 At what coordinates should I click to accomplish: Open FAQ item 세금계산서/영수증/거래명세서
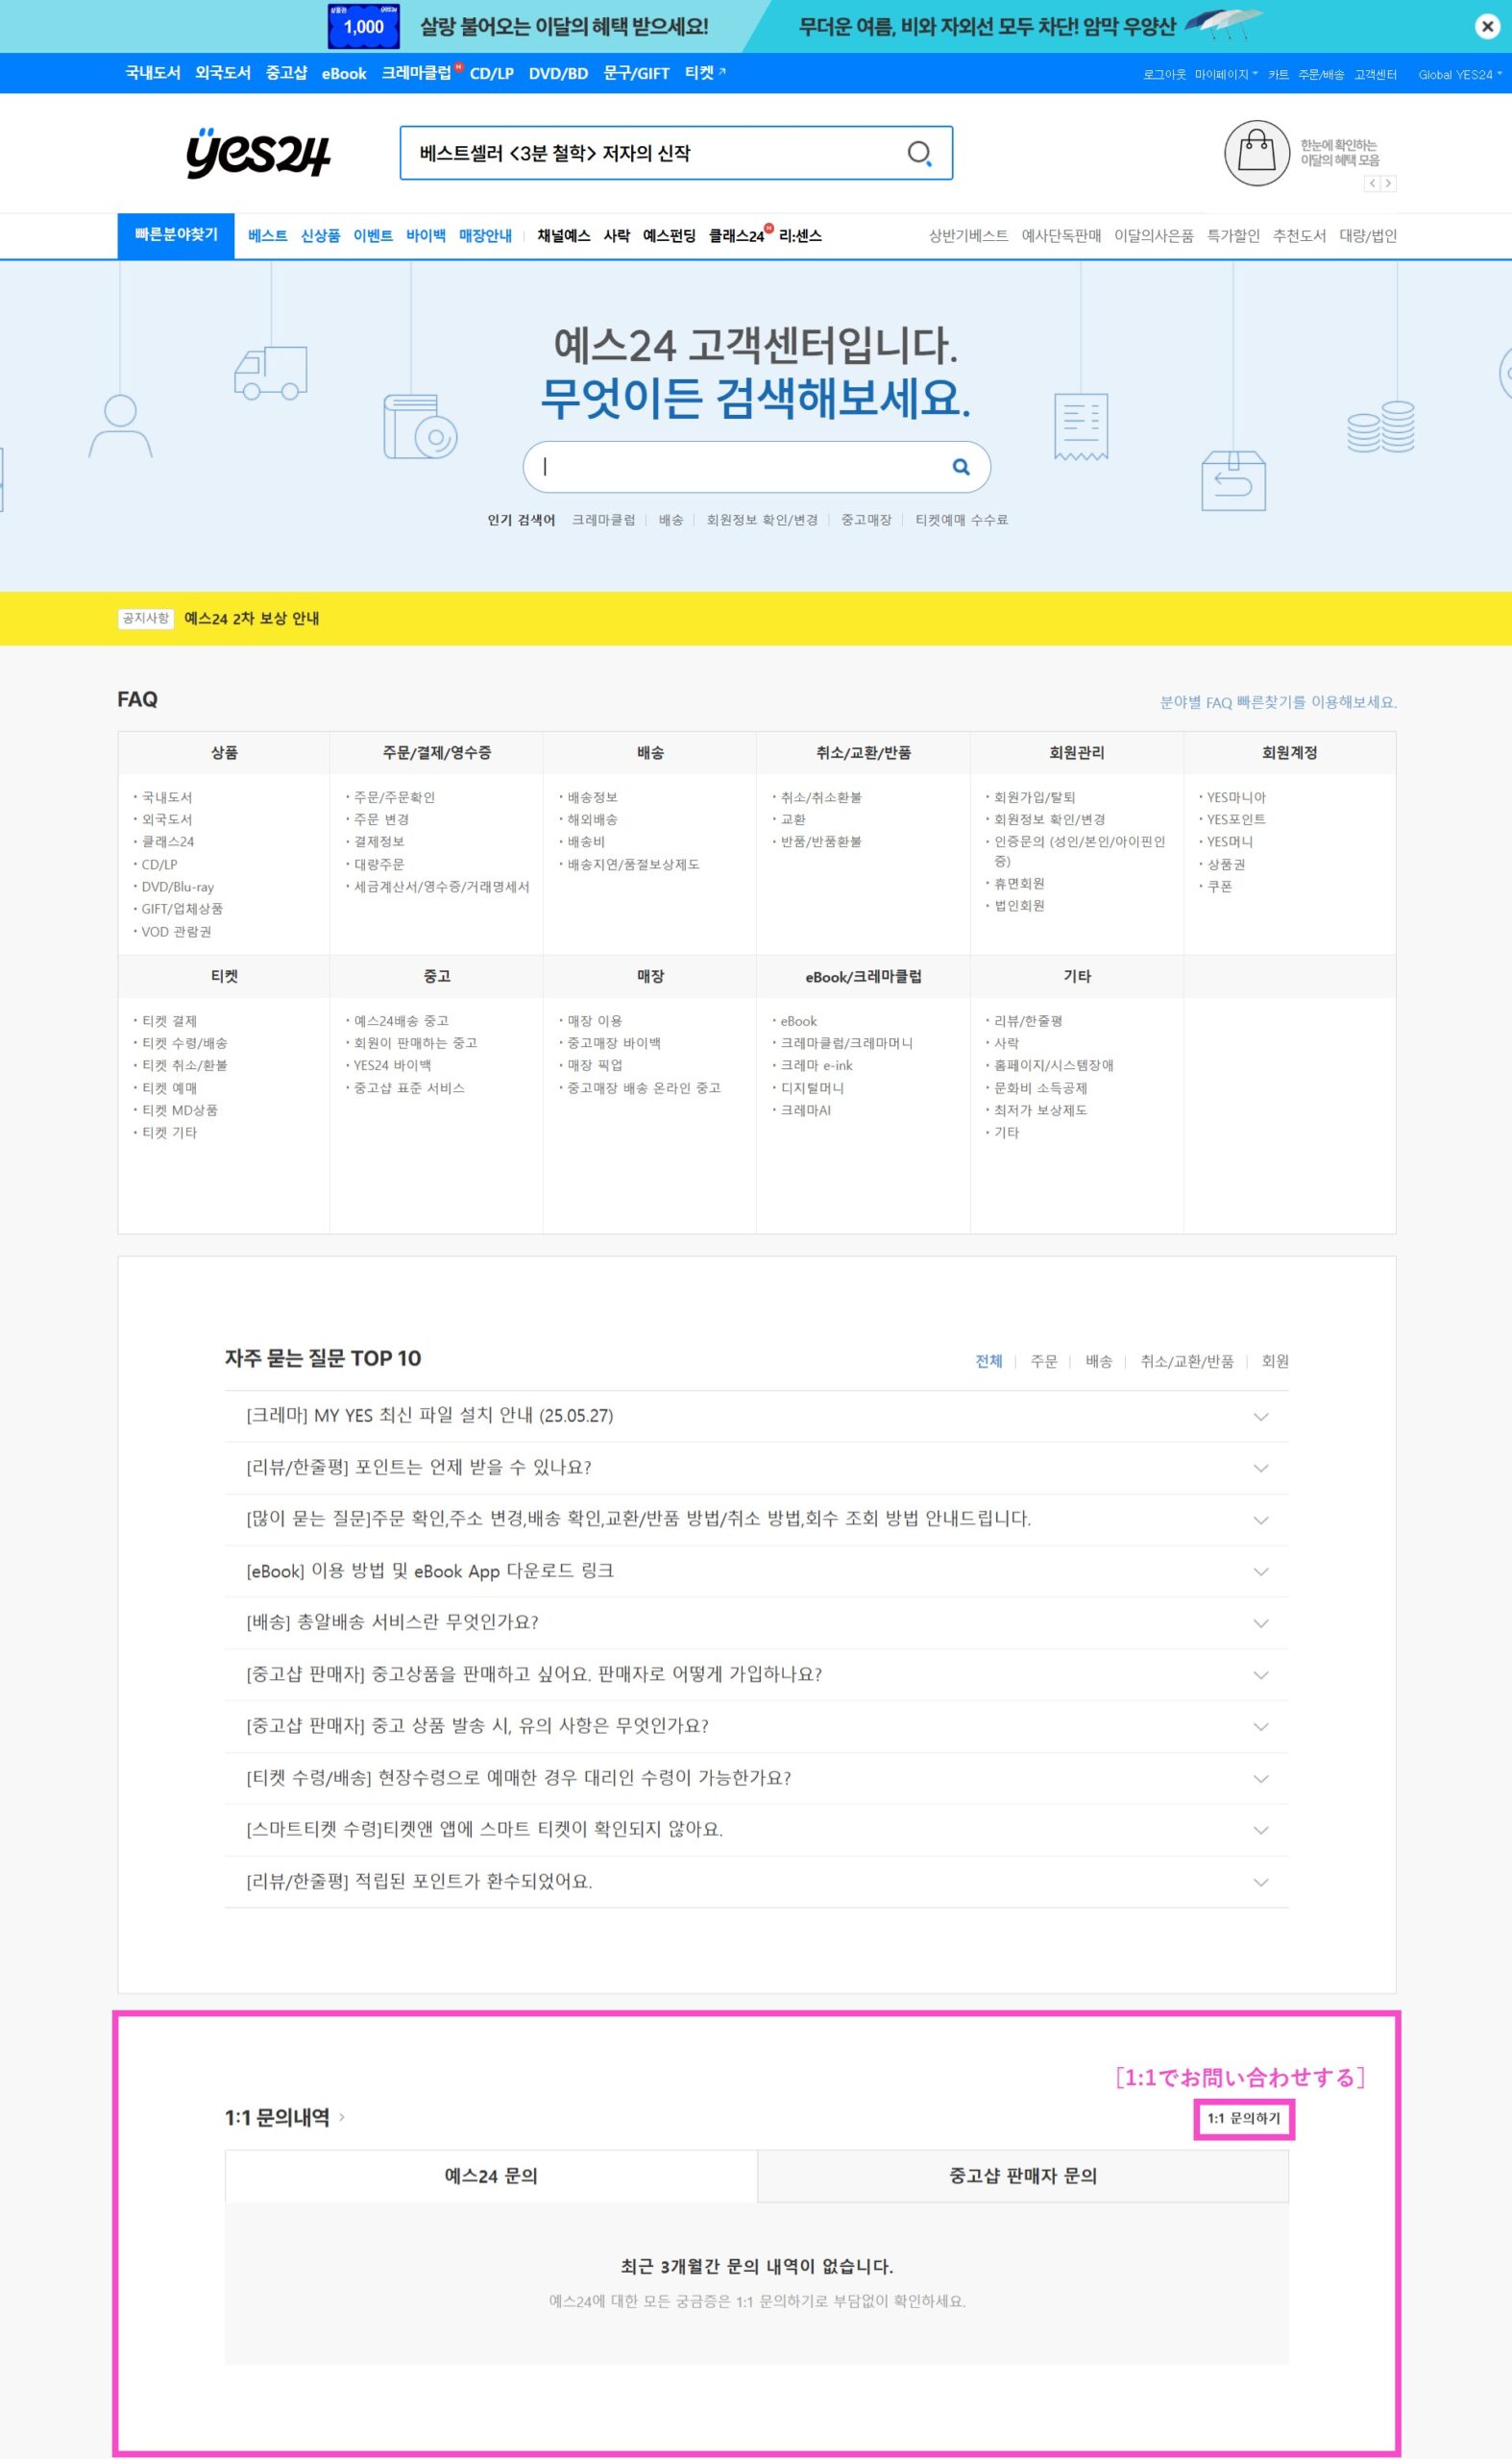pos(442,887)
